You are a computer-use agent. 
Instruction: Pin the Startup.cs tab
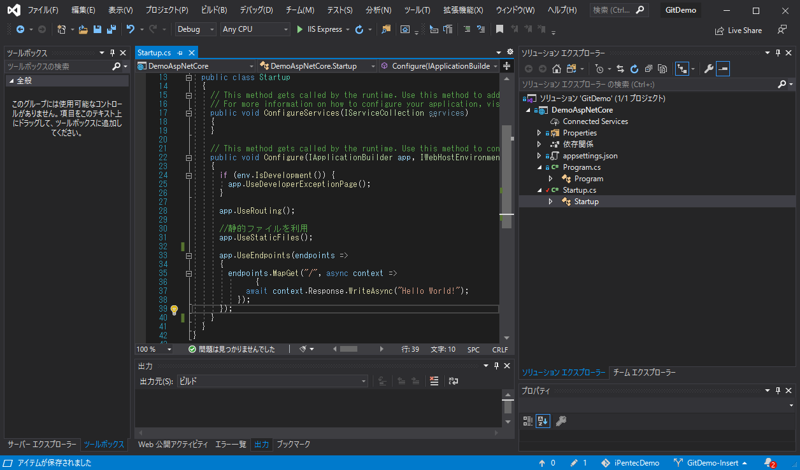(x=180, y=53)
